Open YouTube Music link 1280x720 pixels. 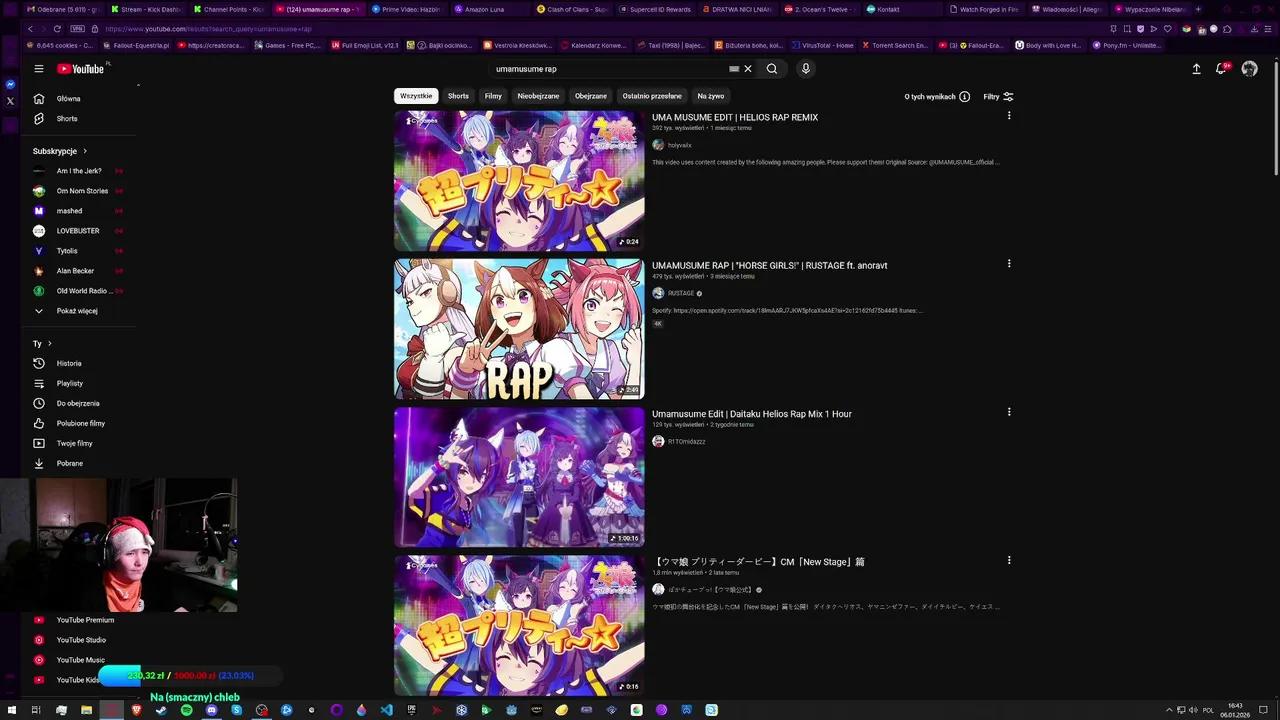[x=81, y=660]
